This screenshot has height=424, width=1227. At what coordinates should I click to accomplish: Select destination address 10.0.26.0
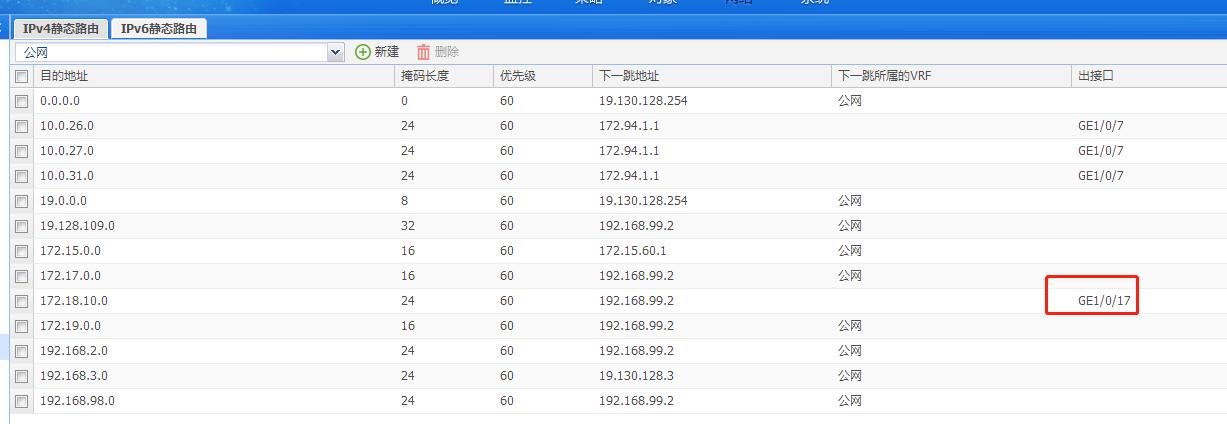click(67, 126)
